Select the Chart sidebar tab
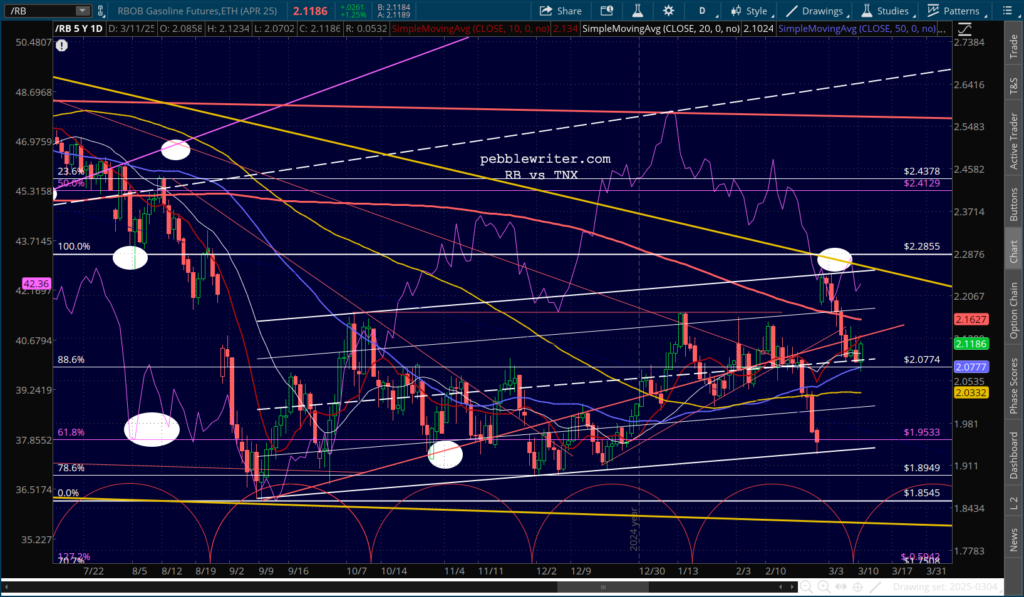Viewport: 1024px width, 597px height. click(1014, 251)
